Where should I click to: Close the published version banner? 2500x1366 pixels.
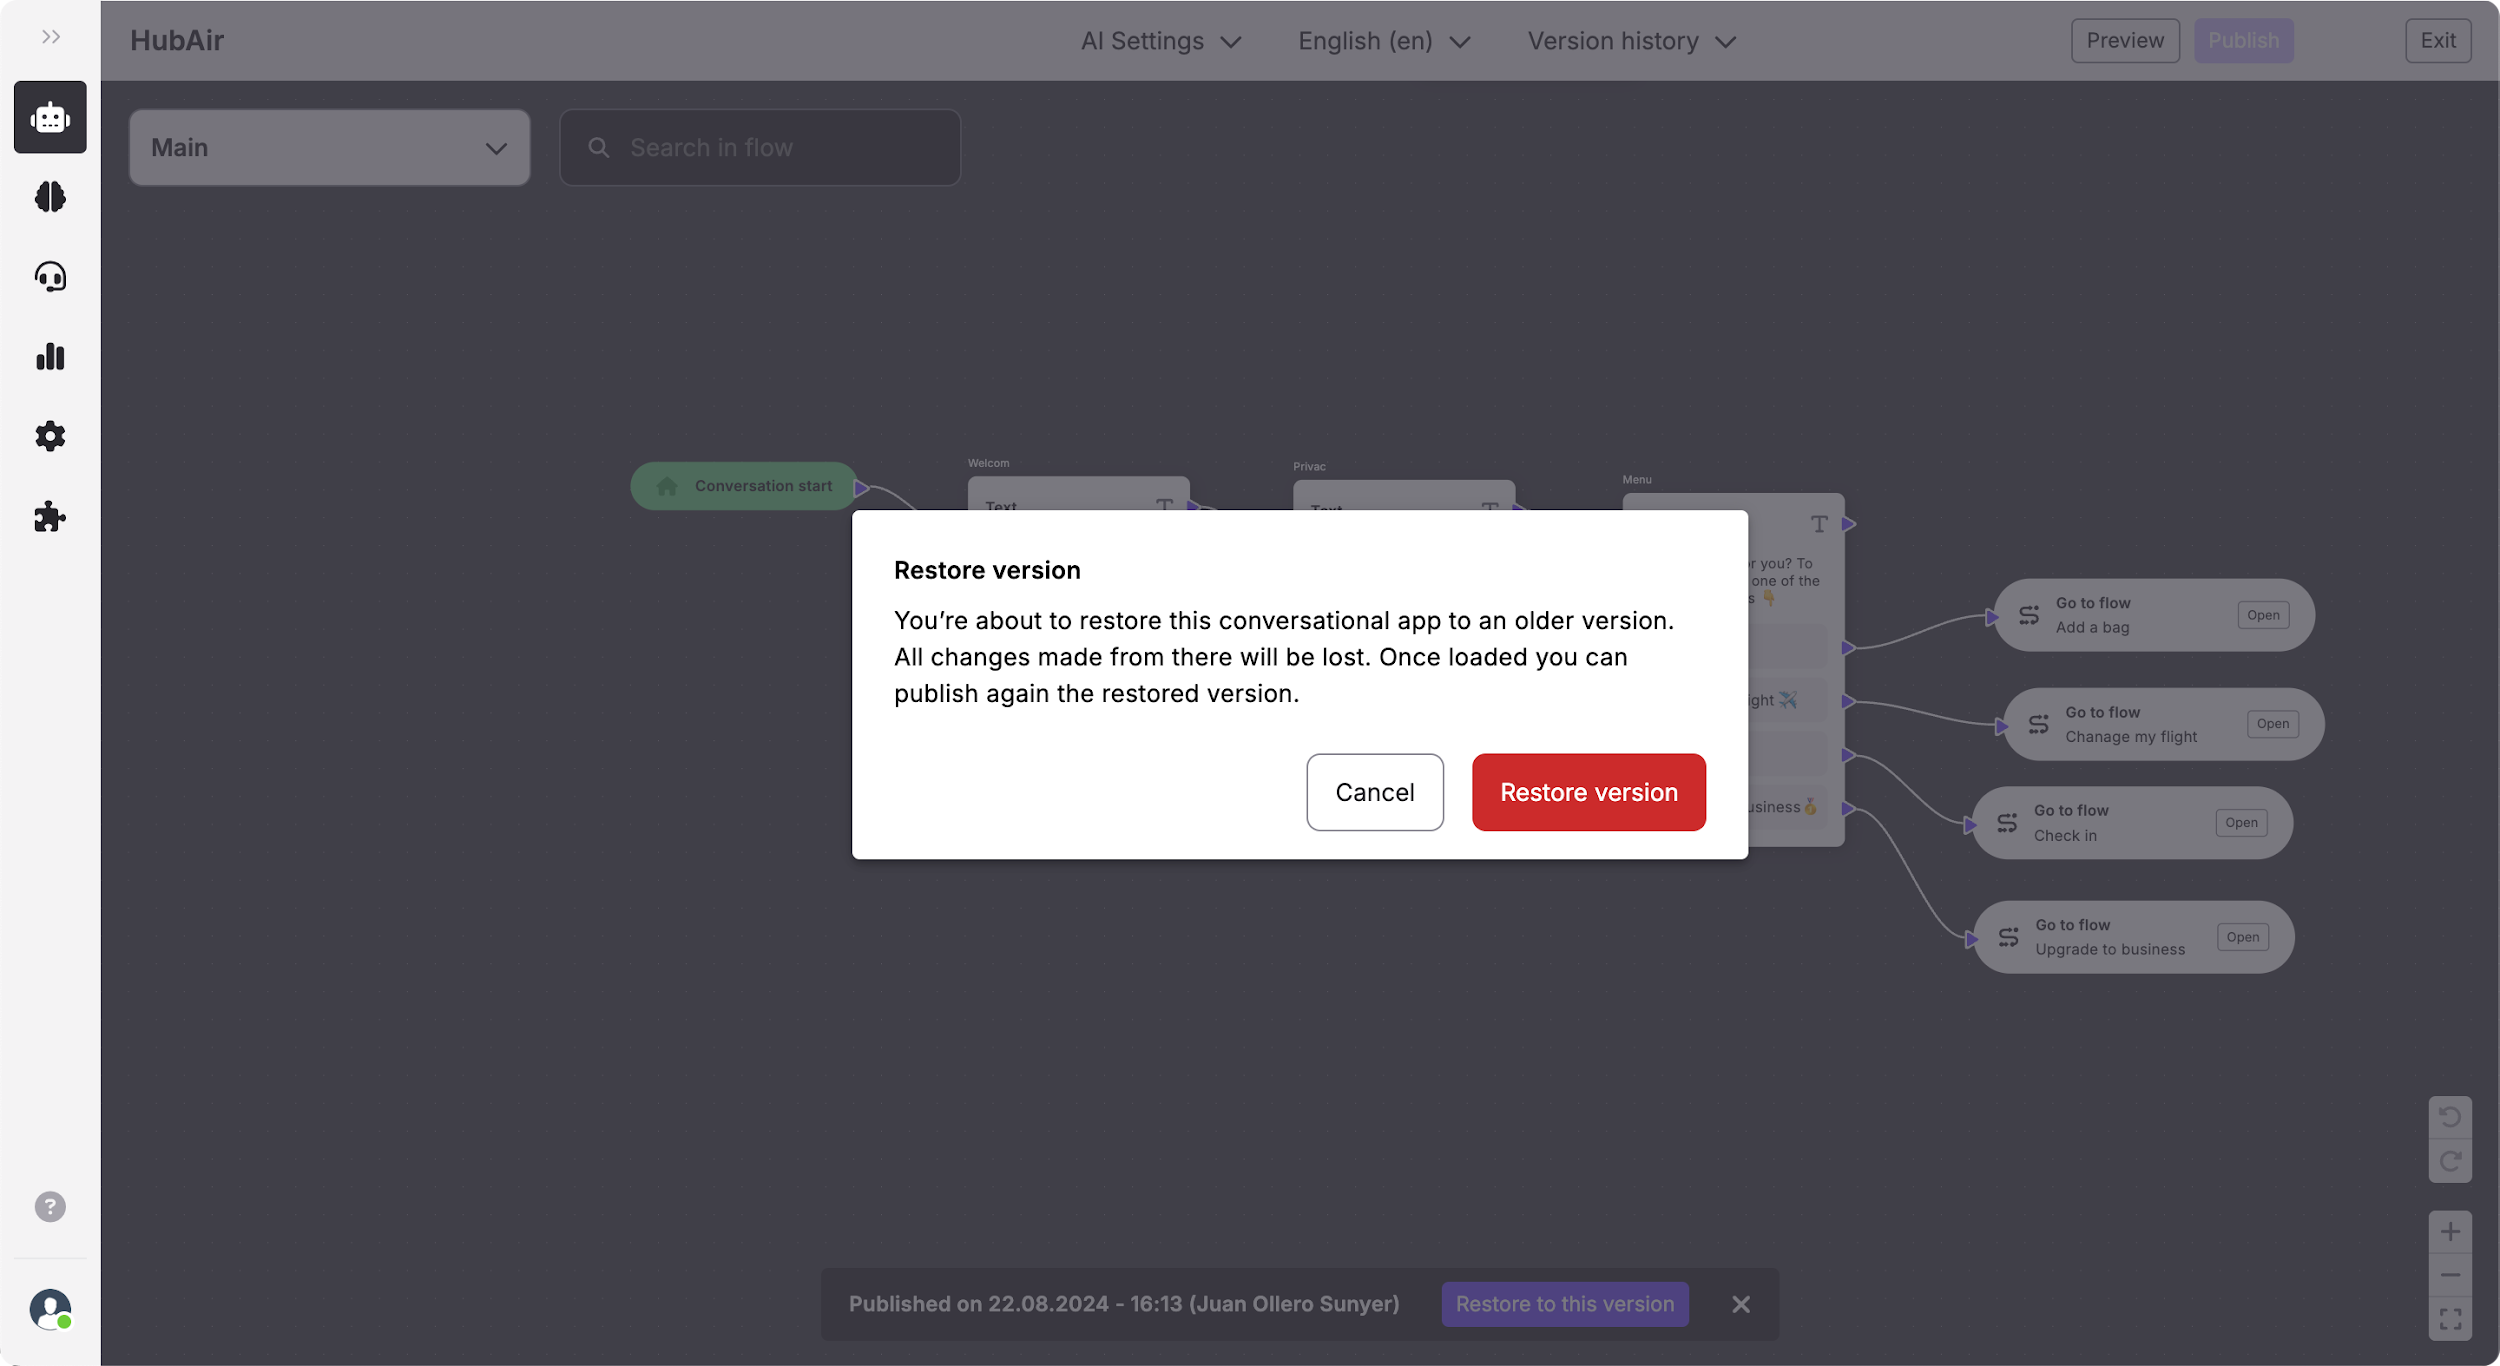point(1740,1304)
